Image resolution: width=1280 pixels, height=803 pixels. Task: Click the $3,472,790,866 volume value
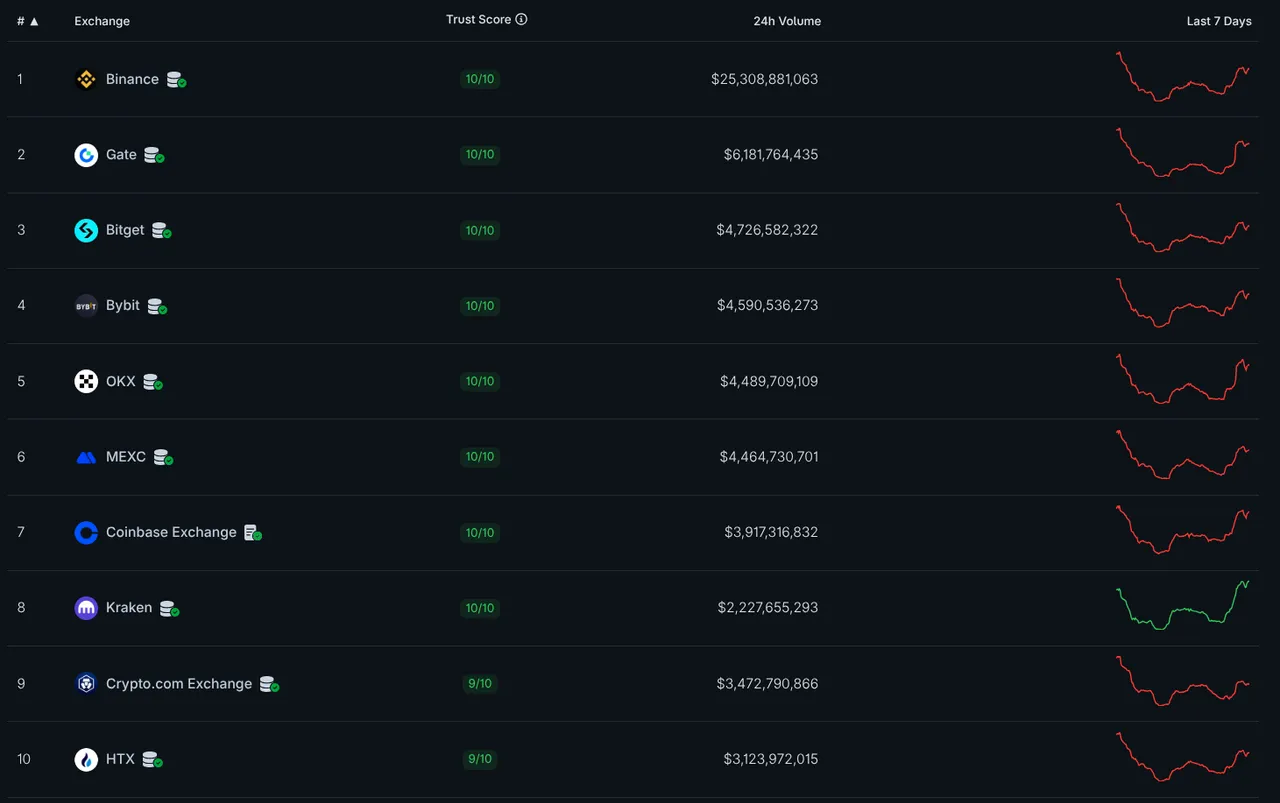click(767, 684)
